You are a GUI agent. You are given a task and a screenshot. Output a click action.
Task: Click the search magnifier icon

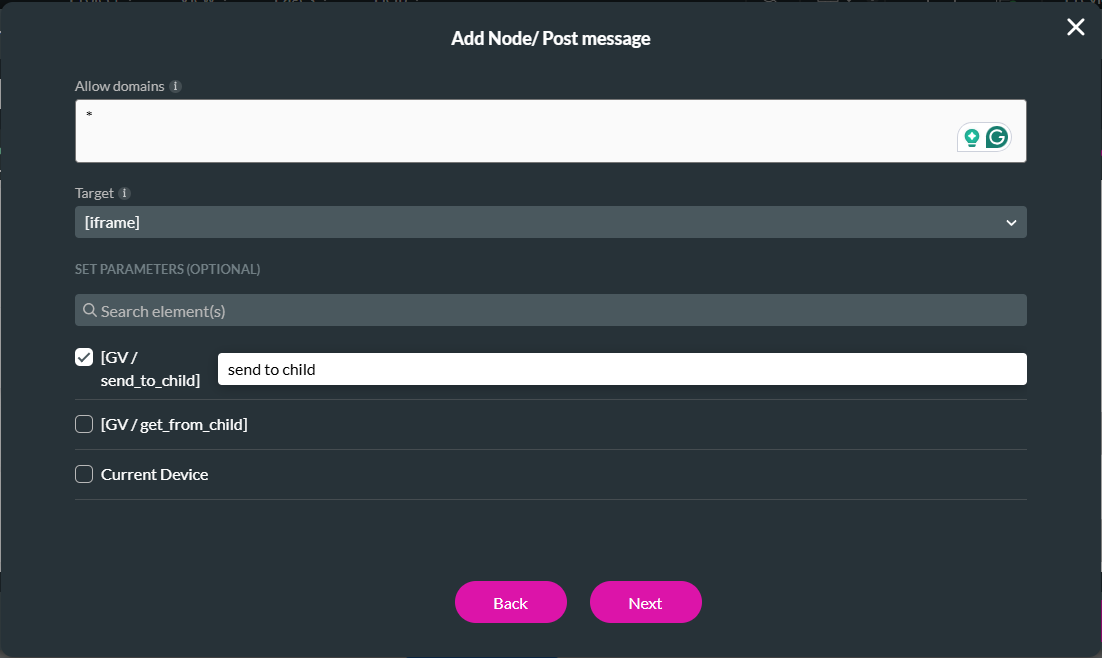pos(89,311)
